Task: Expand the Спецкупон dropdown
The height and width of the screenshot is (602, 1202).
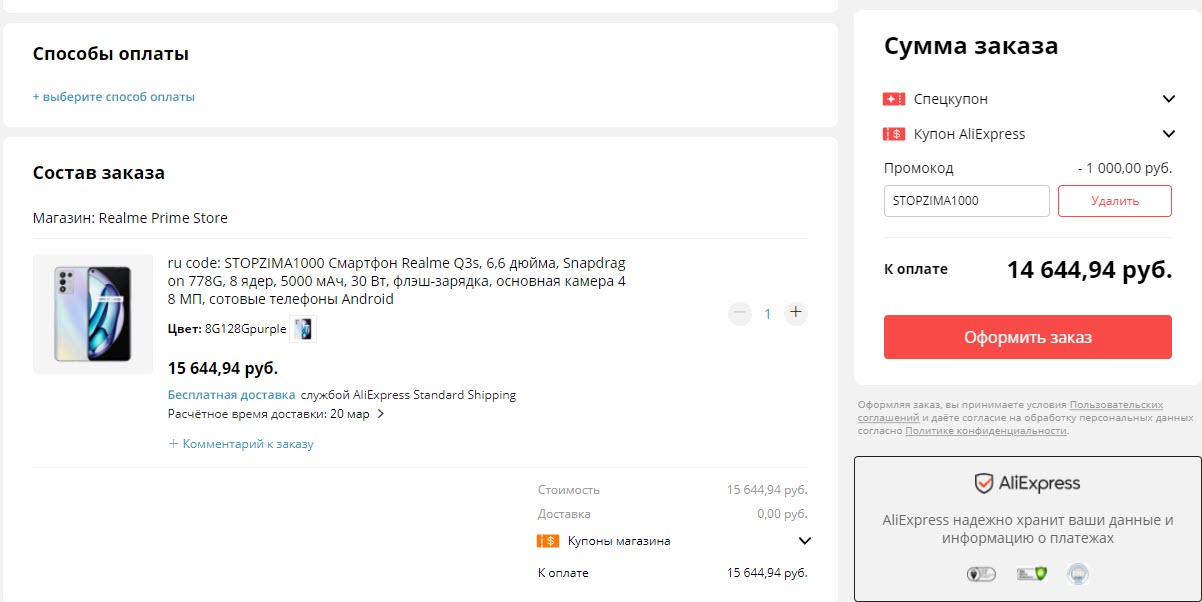Action: pos(1168,98)
